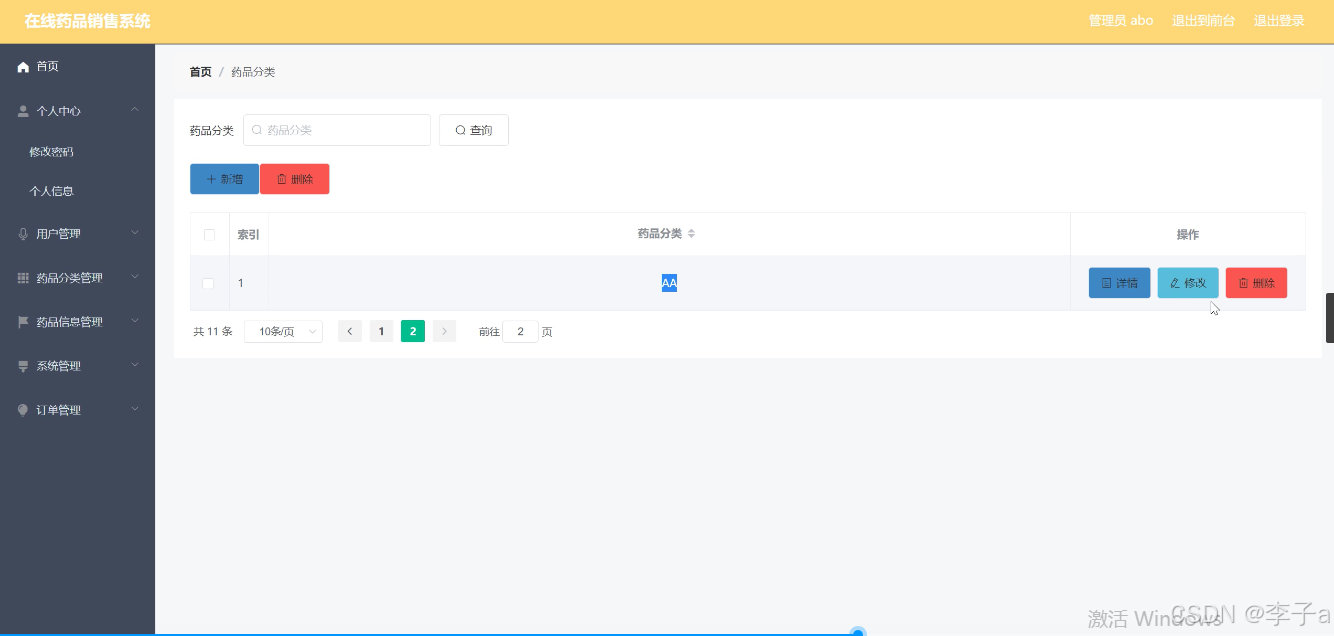This screenshot has width=1334, height=636.
Task: Check the row 1 checkbox
Action: pyautogui.click(x=208, y=284)
